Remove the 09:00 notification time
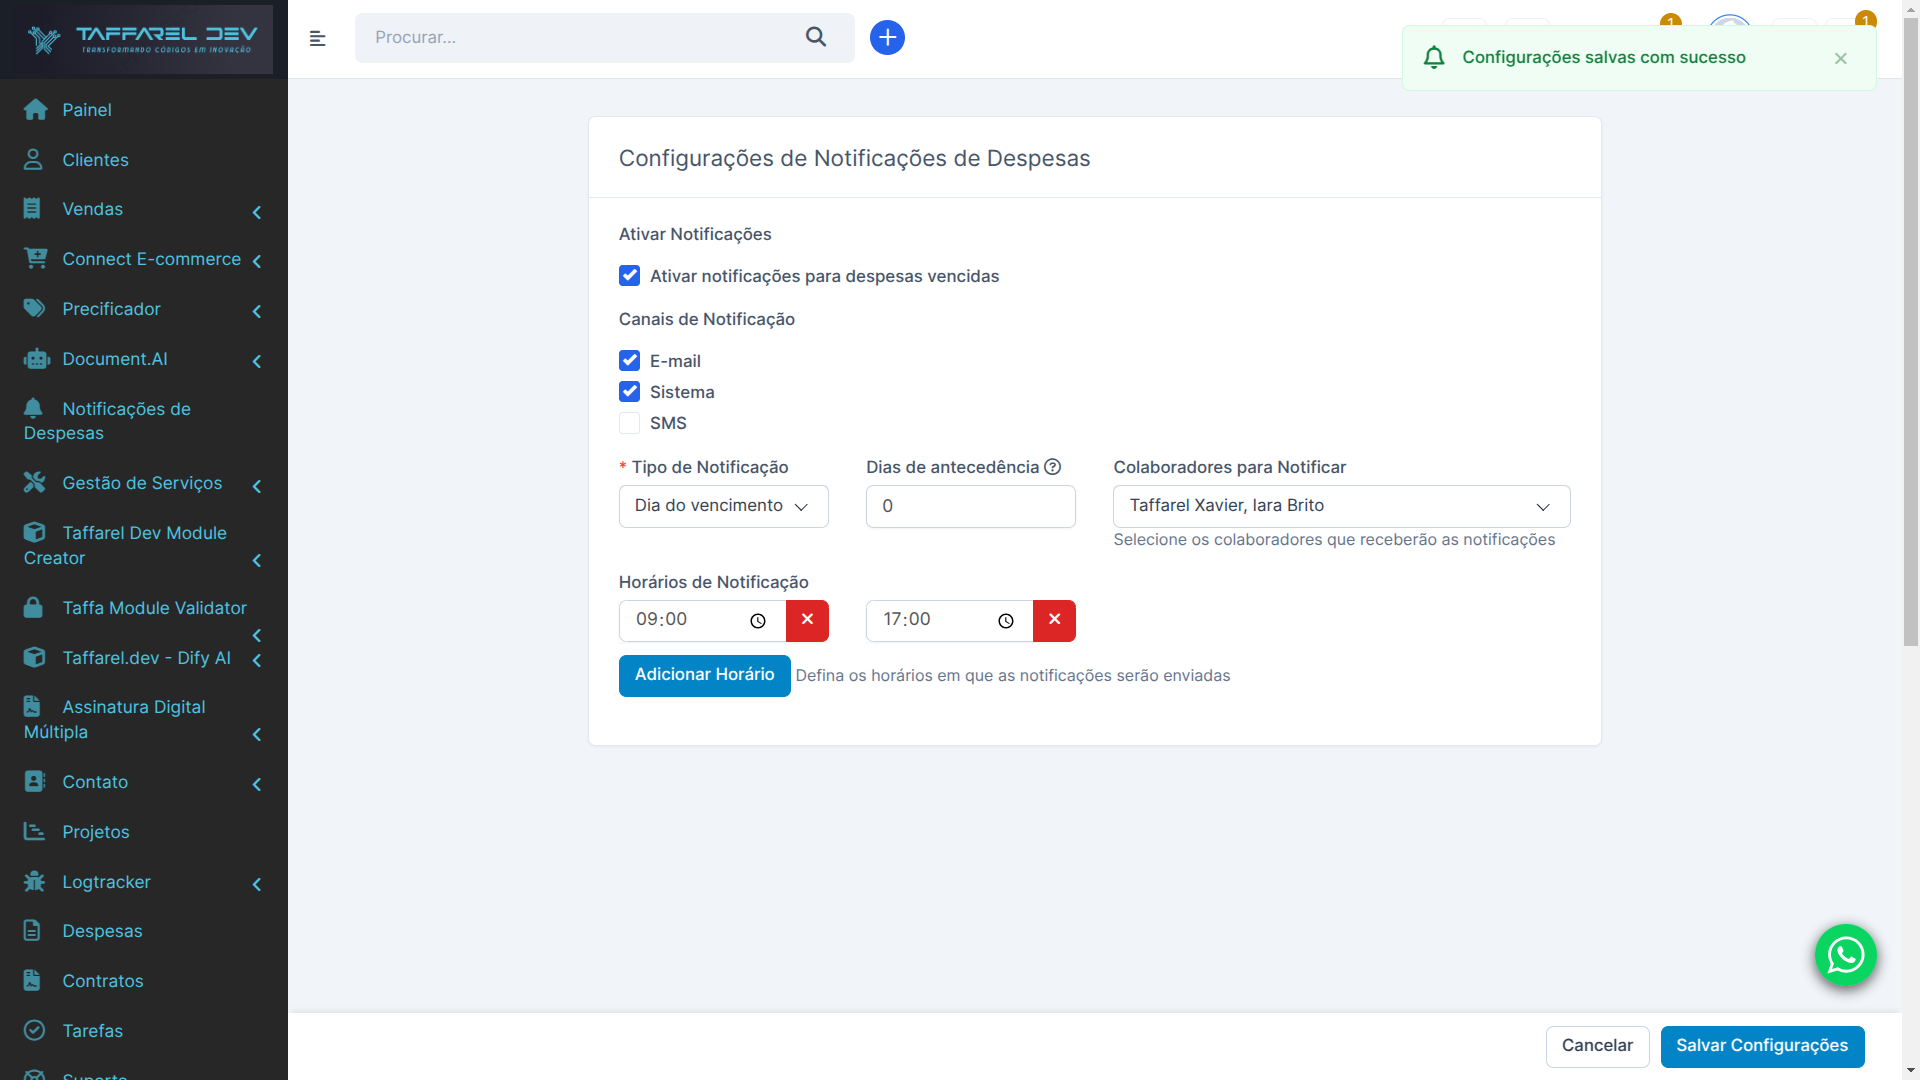1920x1080 pixels. click(x=807, y=620)
